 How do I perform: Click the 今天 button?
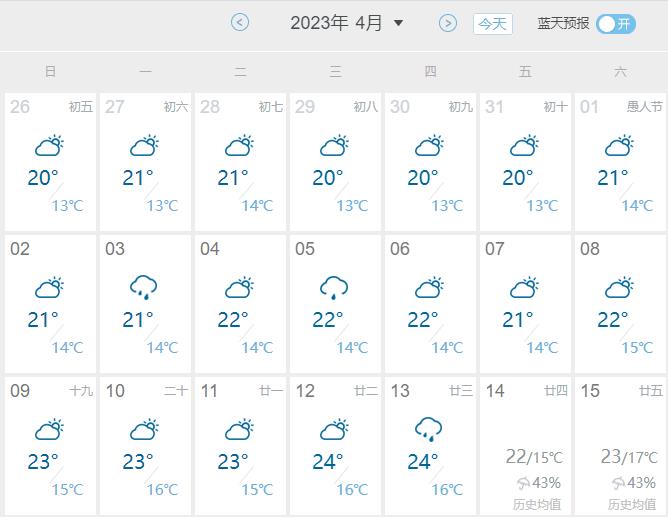tap(492, 24)
